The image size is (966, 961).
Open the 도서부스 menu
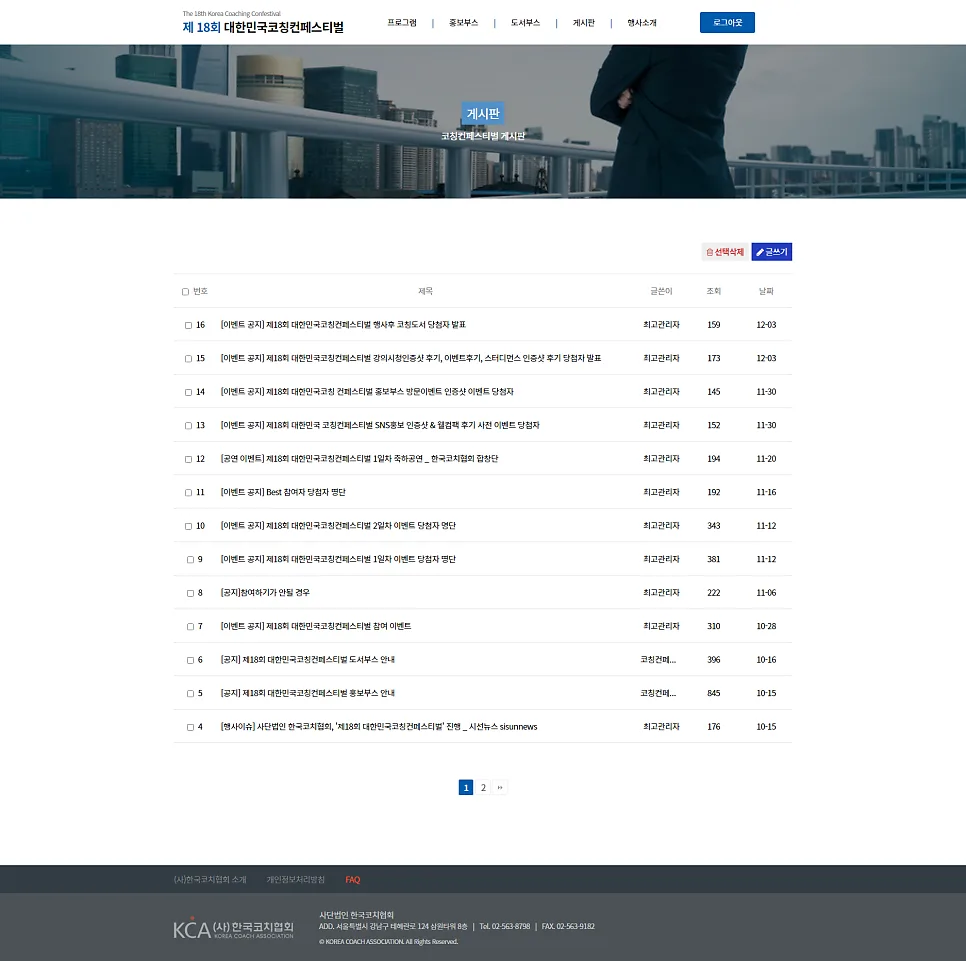[525, 23]
